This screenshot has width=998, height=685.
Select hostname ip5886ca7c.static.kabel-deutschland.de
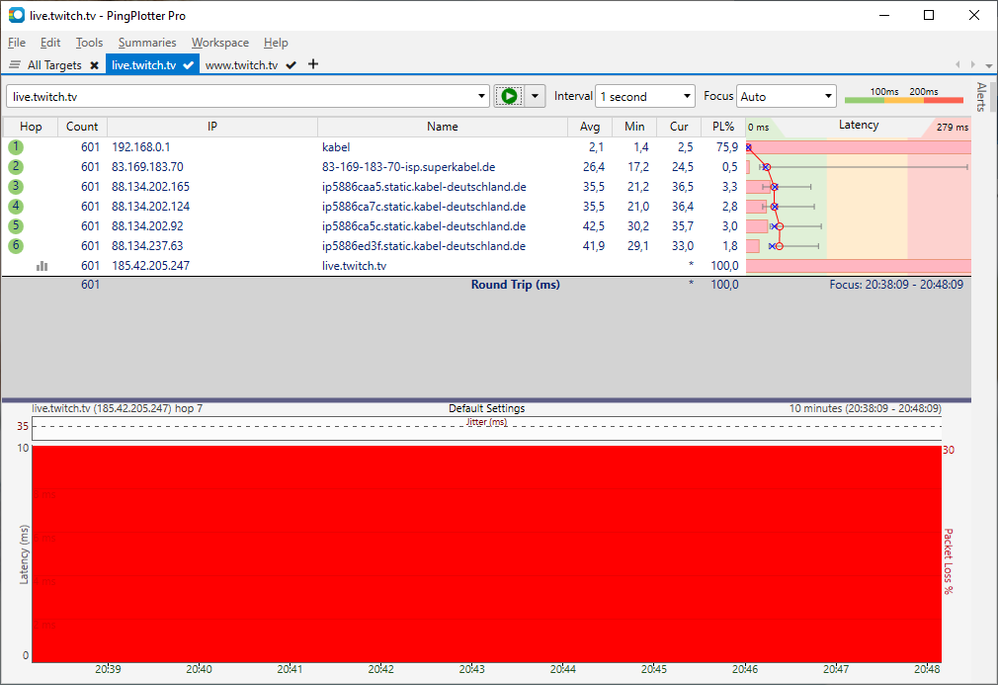(x=424, y=206)
